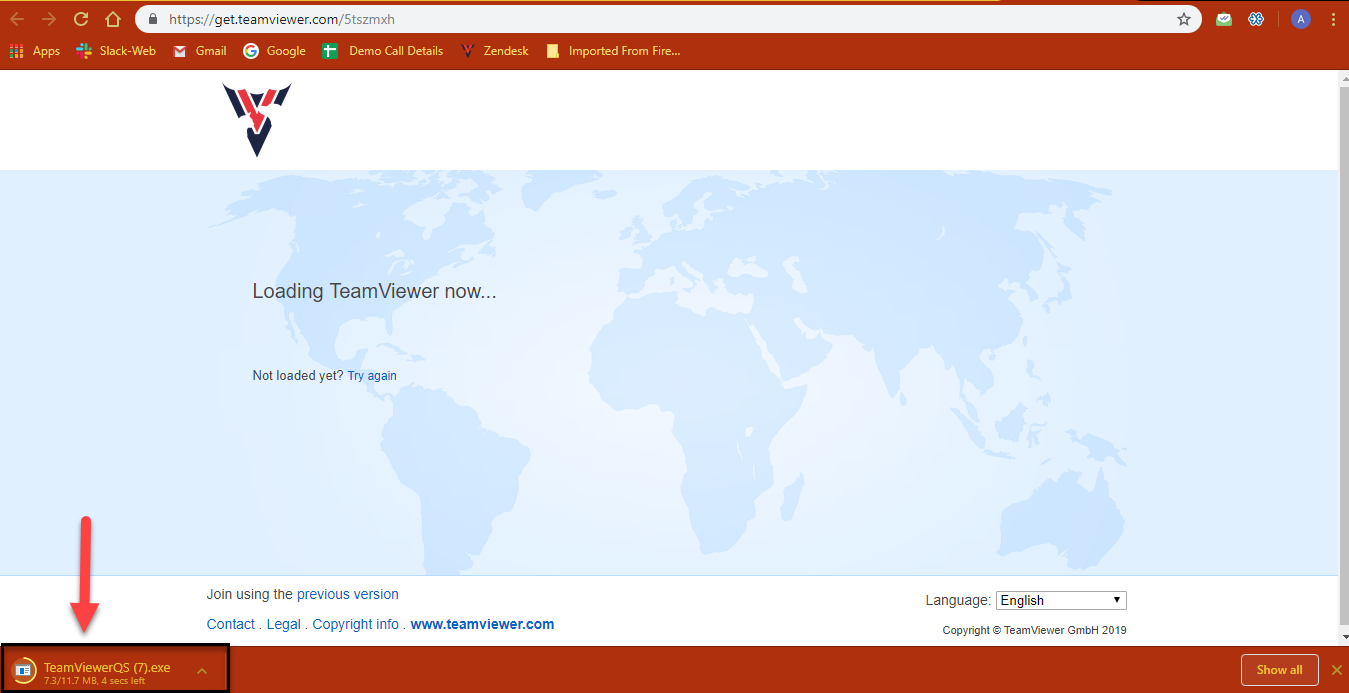Open the browser home page
Screen dimensions: 1349x693
click(113, 19)
